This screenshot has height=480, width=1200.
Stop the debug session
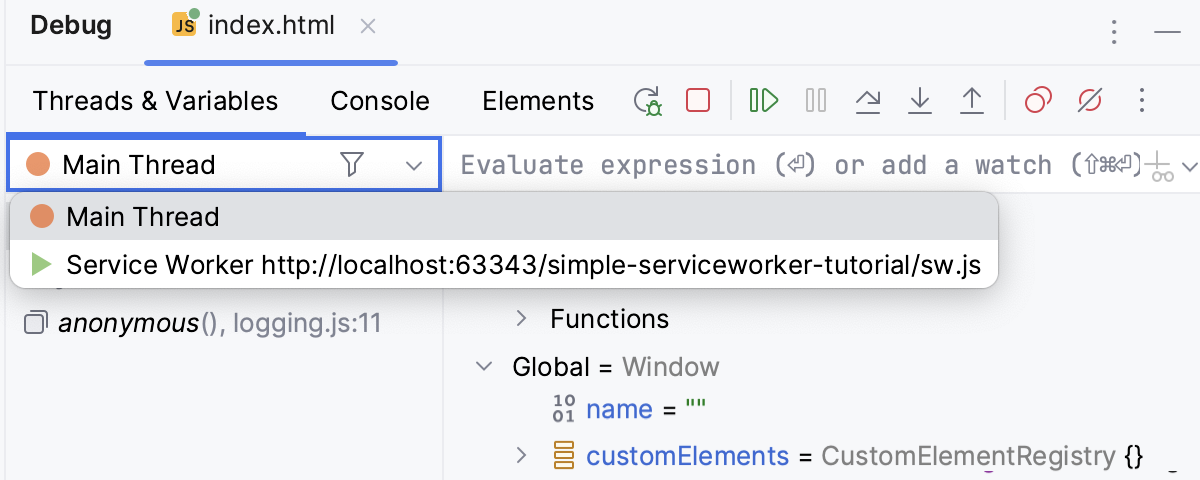(698, 101)
